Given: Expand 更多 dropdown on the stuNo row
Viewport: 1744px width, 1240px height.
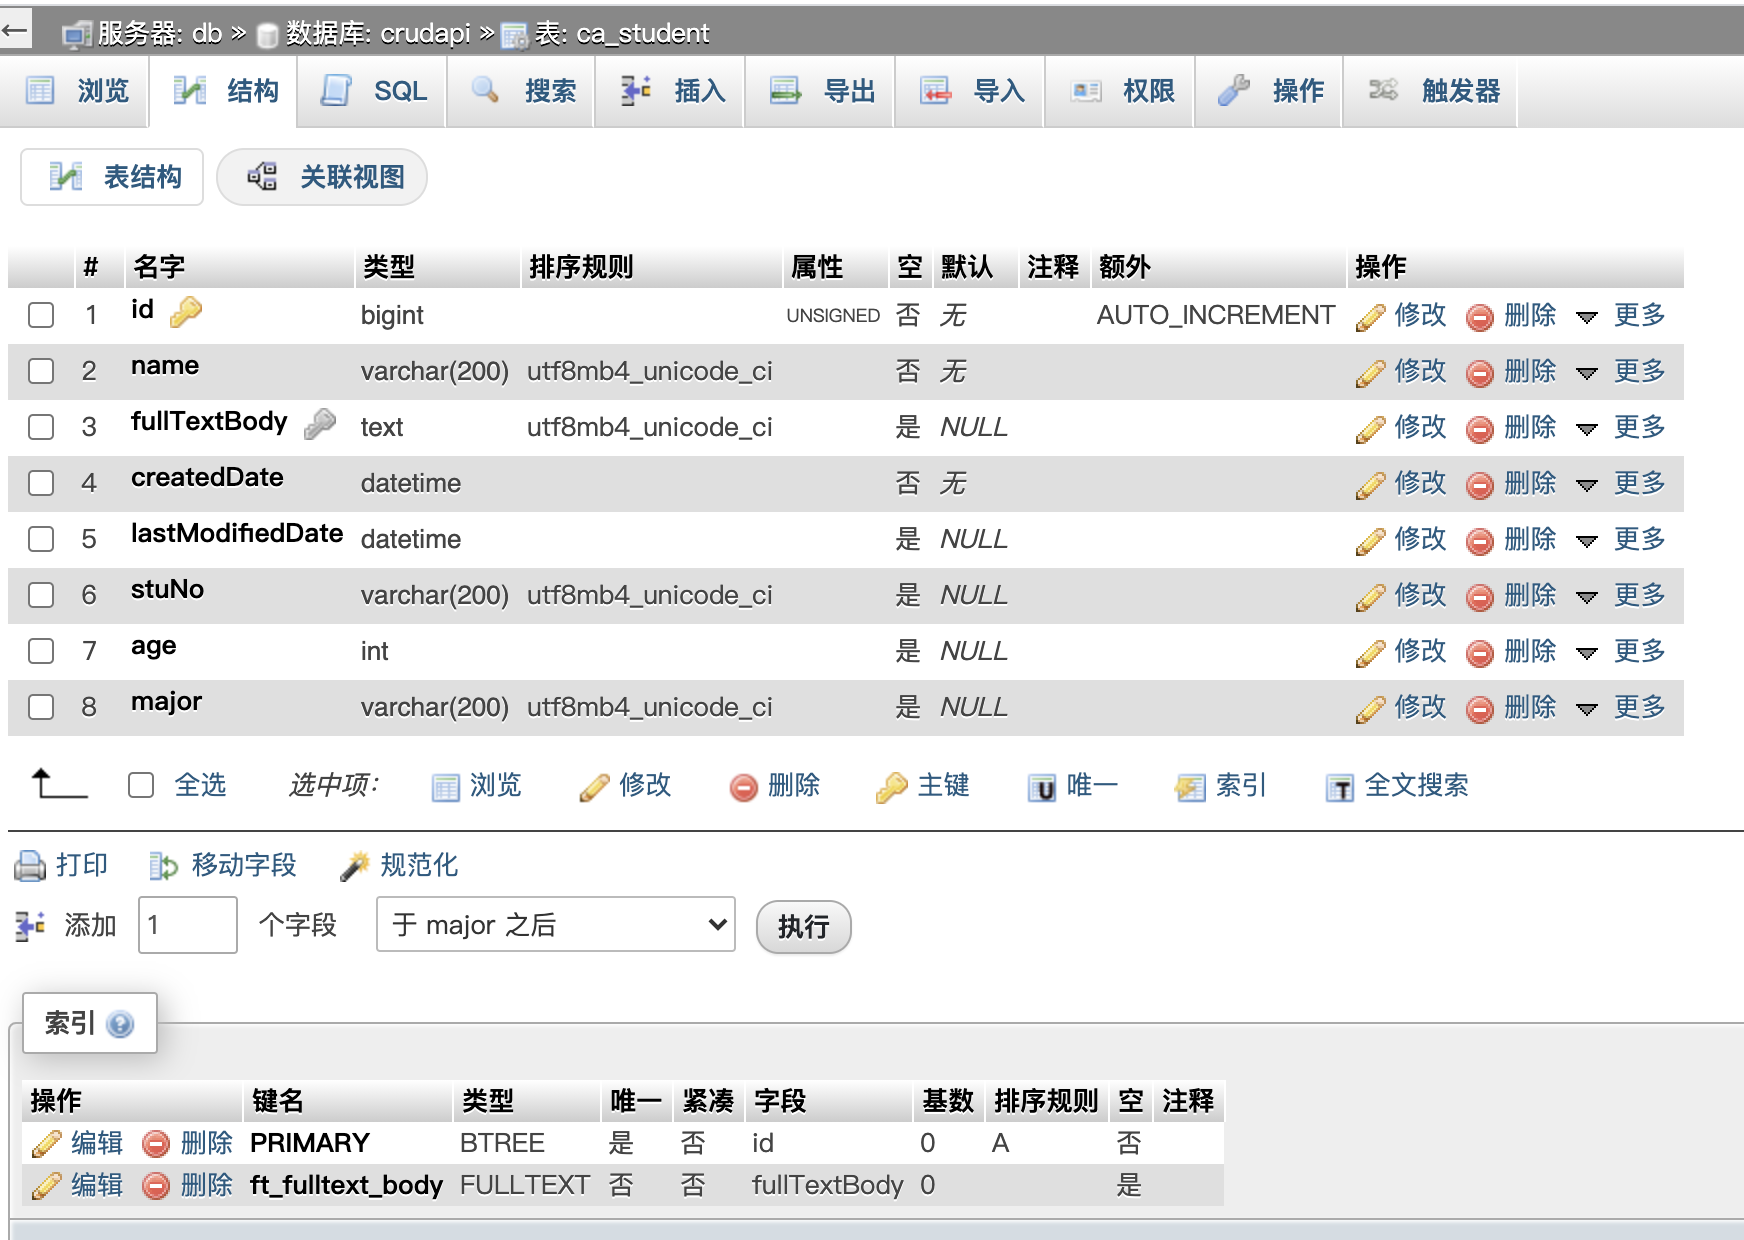Looking at the screenshot, I should tap(1588, 596).
